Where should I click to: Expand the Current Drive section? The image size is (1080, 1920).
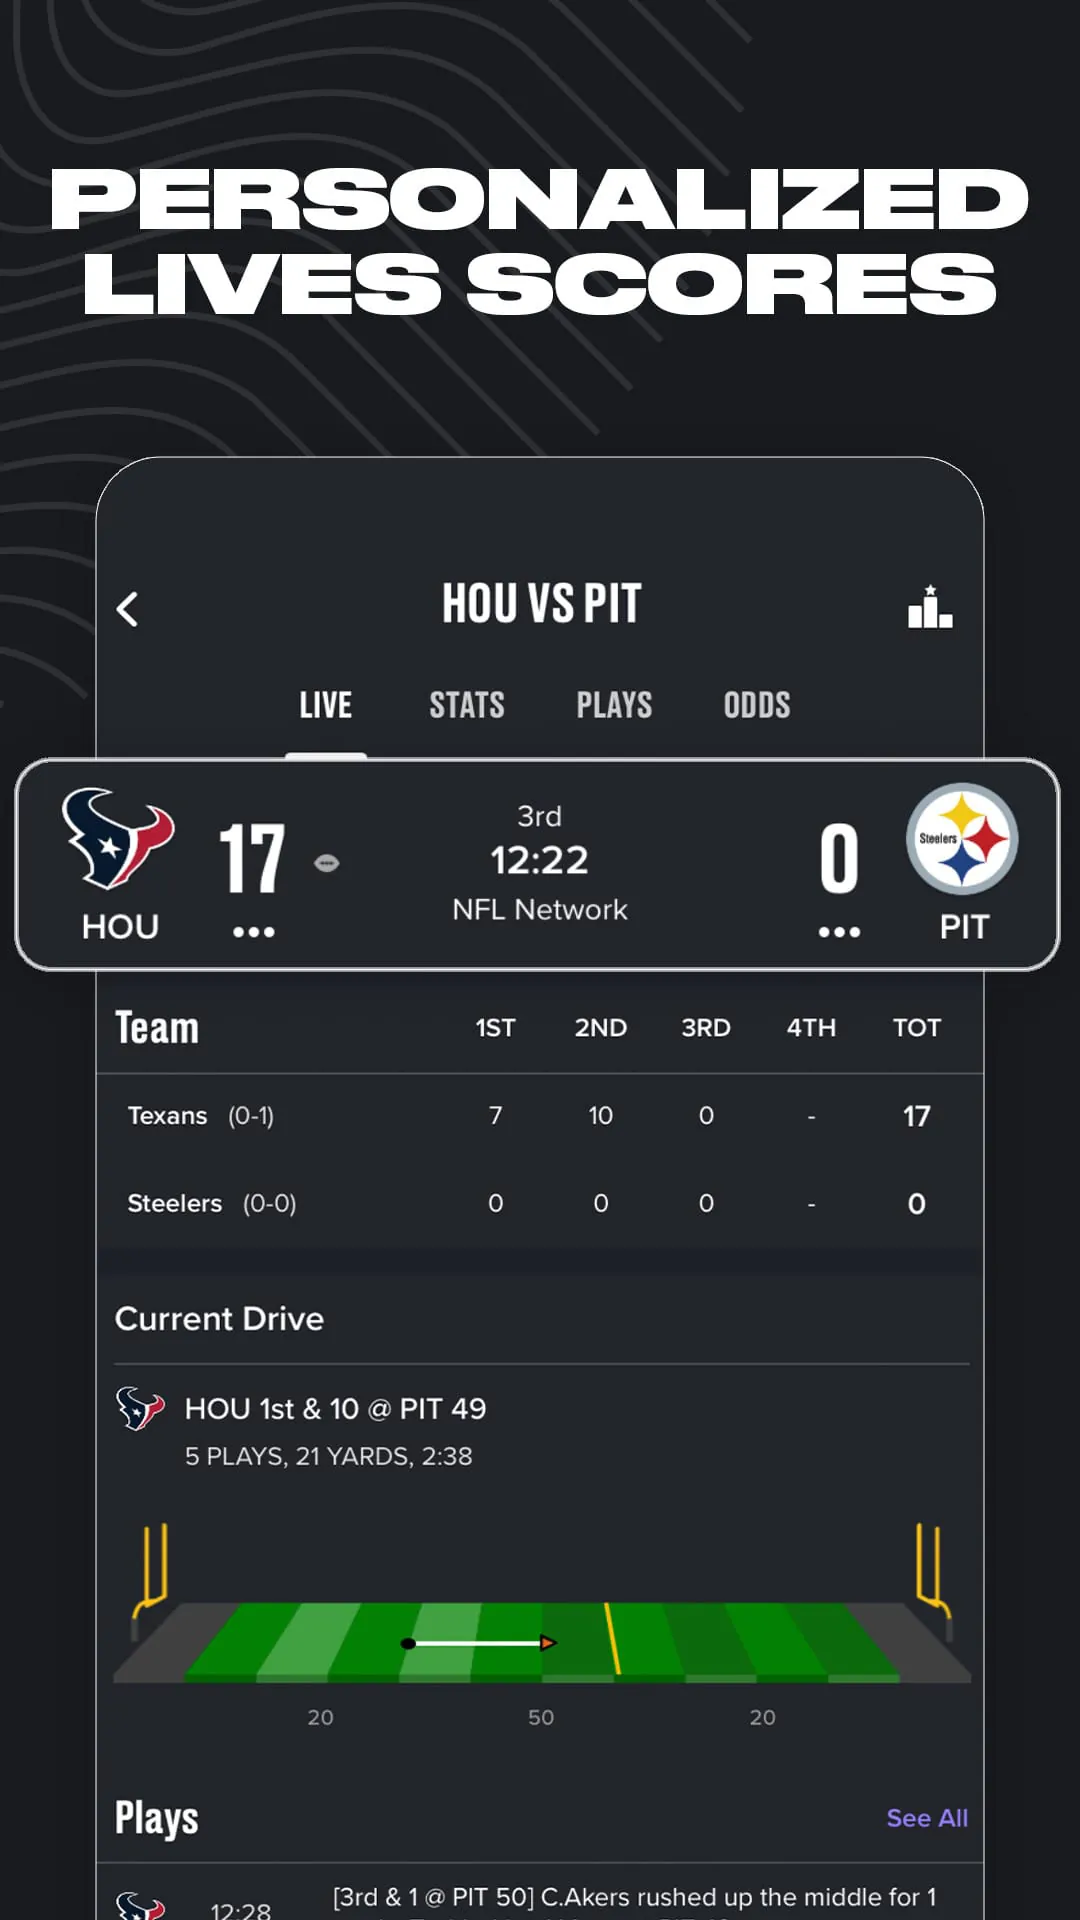click(x=219, y=1318)
